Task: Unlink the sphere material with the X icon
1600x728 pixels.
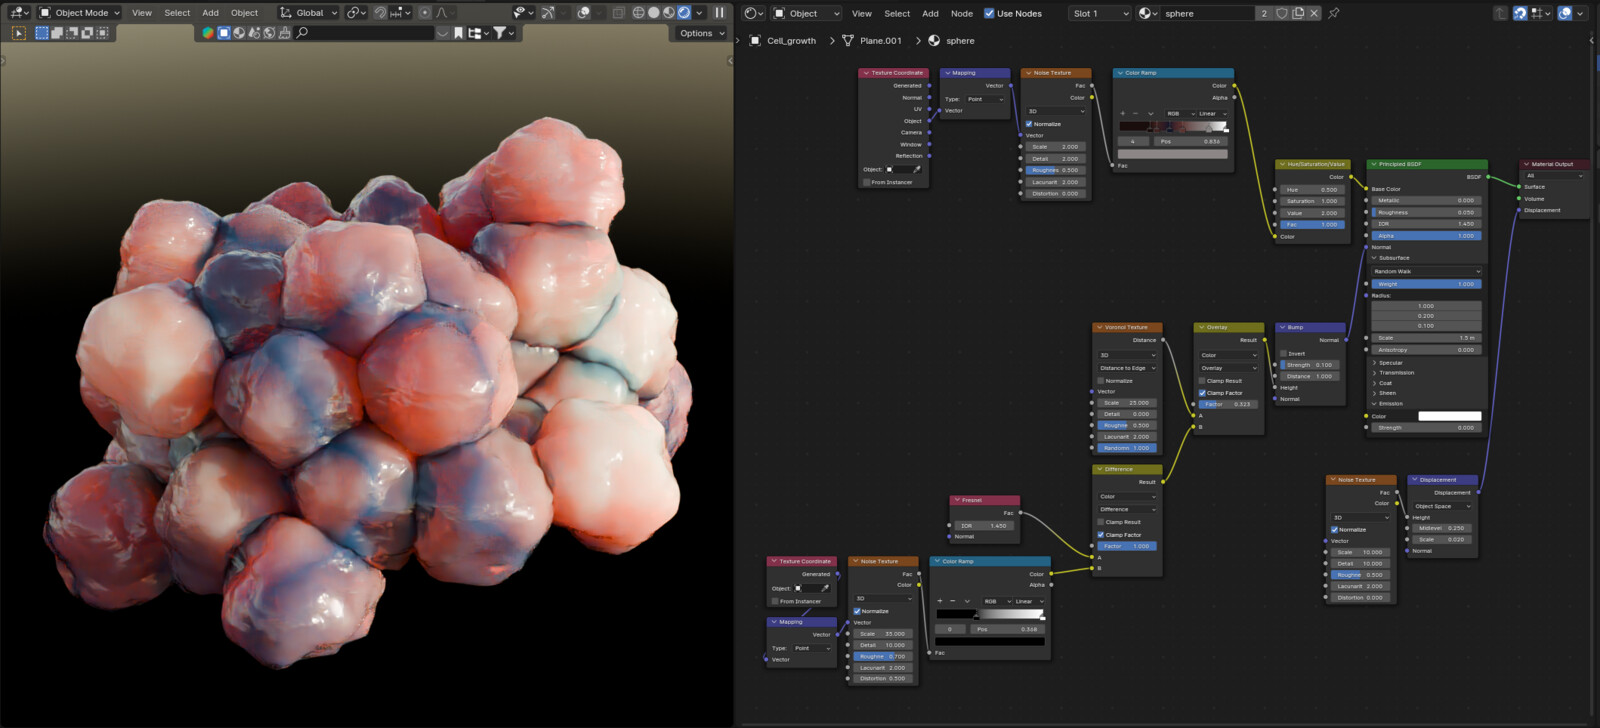Action: pos(1314,13)
